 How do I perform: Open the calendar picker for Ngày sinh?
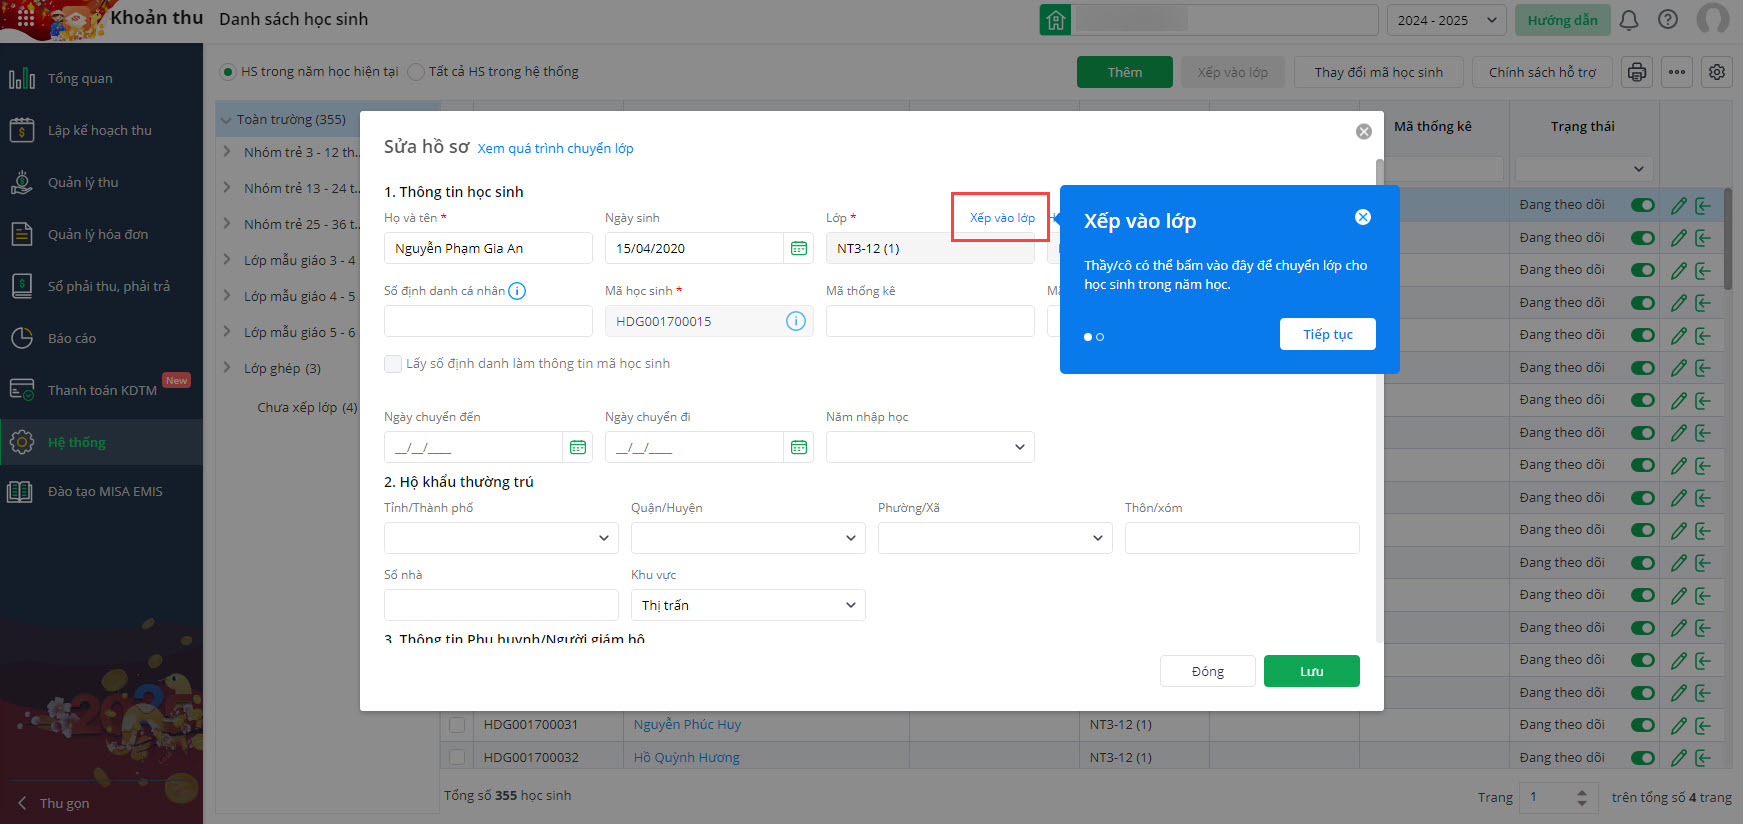click(799, 248)
